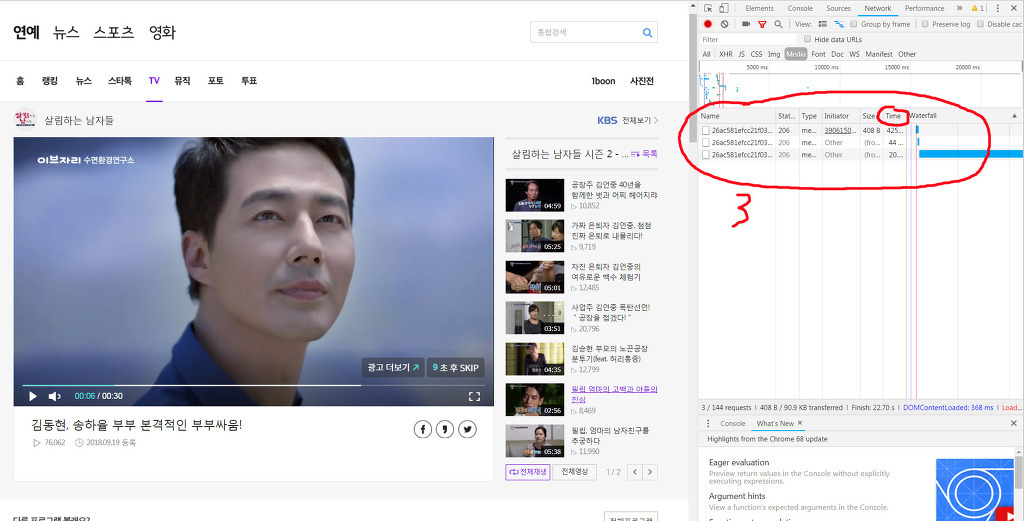Click the network overview timeline at 10000 ms
Image resolution: width=1024 pixels, height=521 pixels.
click(826, 67)
